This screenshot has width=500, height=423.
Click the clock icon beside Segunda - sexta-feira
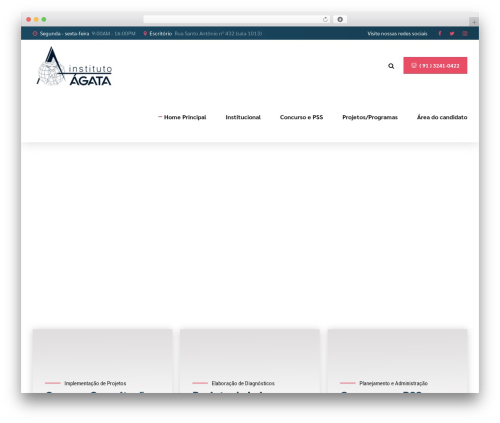pos(35,34)
